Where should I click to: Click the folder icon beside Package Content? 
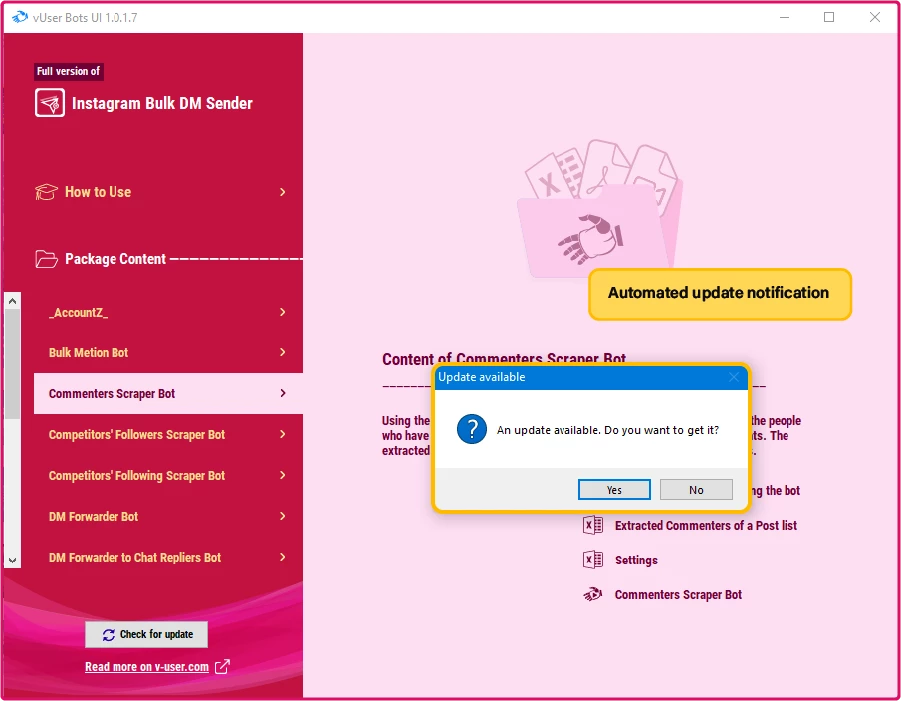(47, 259)
